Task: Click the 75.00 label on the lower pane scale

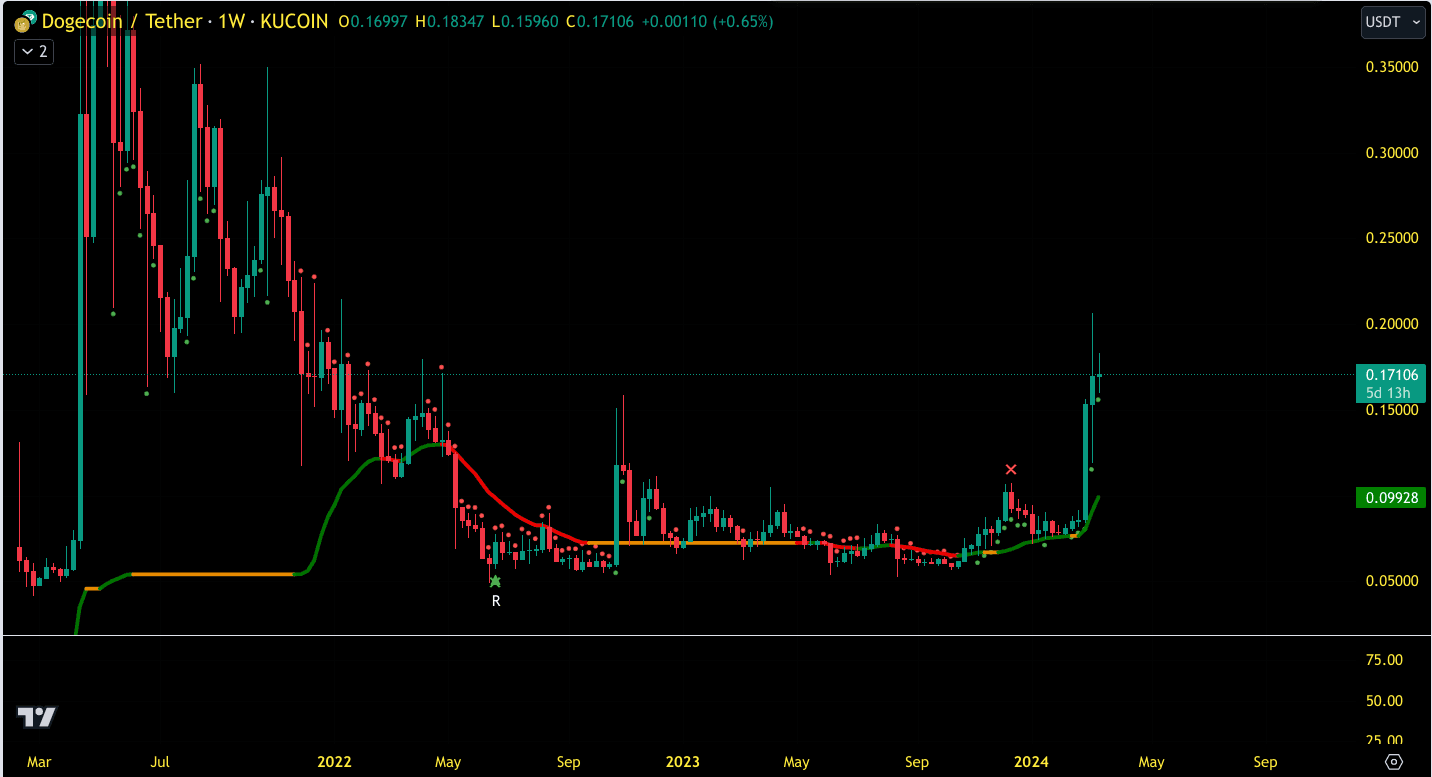Action: coord(1384,660)
